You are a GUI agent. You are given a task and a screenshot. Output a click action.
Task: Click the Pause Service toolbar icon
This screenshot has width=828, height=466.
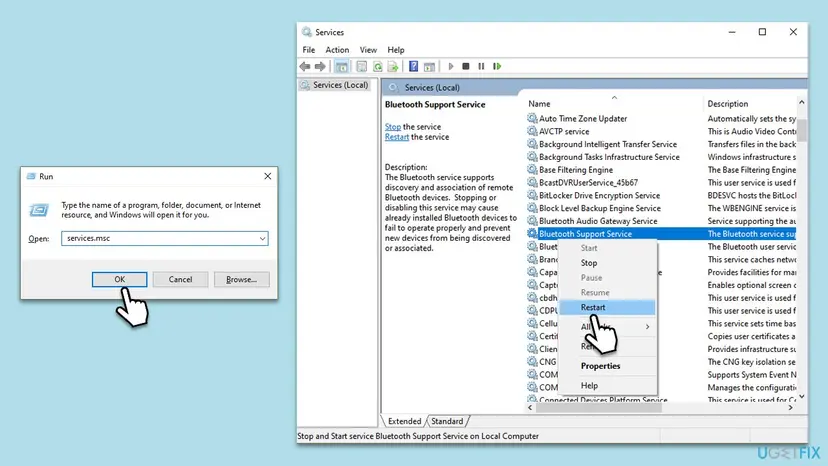click(x=481, y=67)
